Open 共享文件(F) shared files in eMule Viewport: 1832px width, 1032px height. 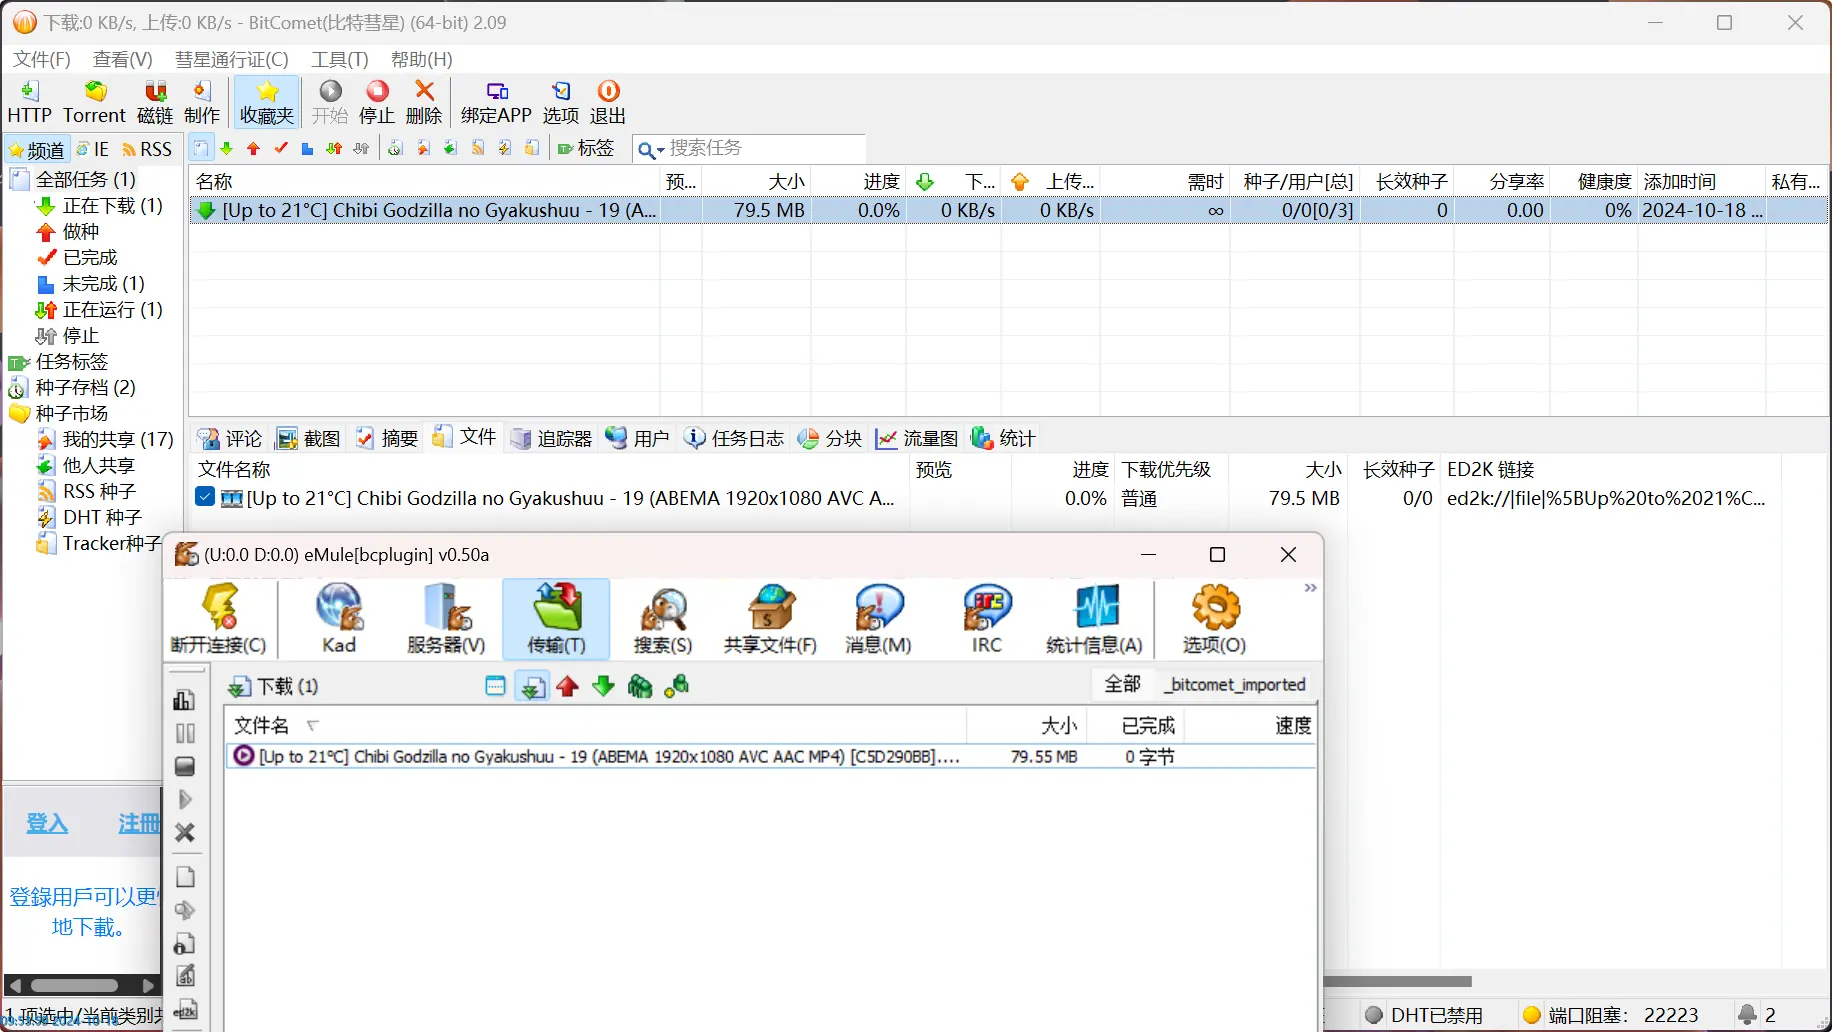(770, 618)
